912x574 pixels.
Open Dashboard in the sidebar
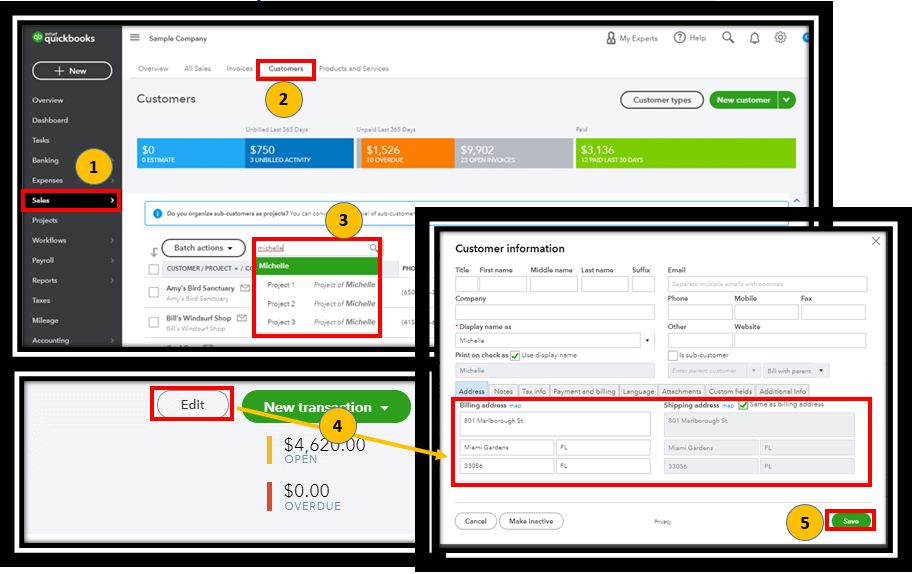(x=50, y=120)
